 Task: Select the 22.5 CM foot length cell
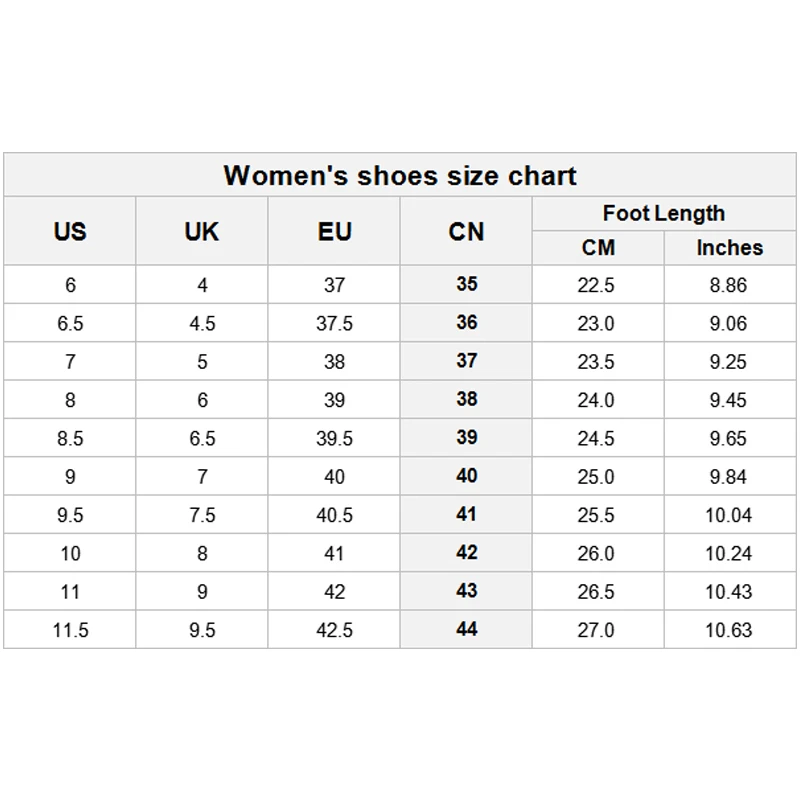click(x=596, y=286)
